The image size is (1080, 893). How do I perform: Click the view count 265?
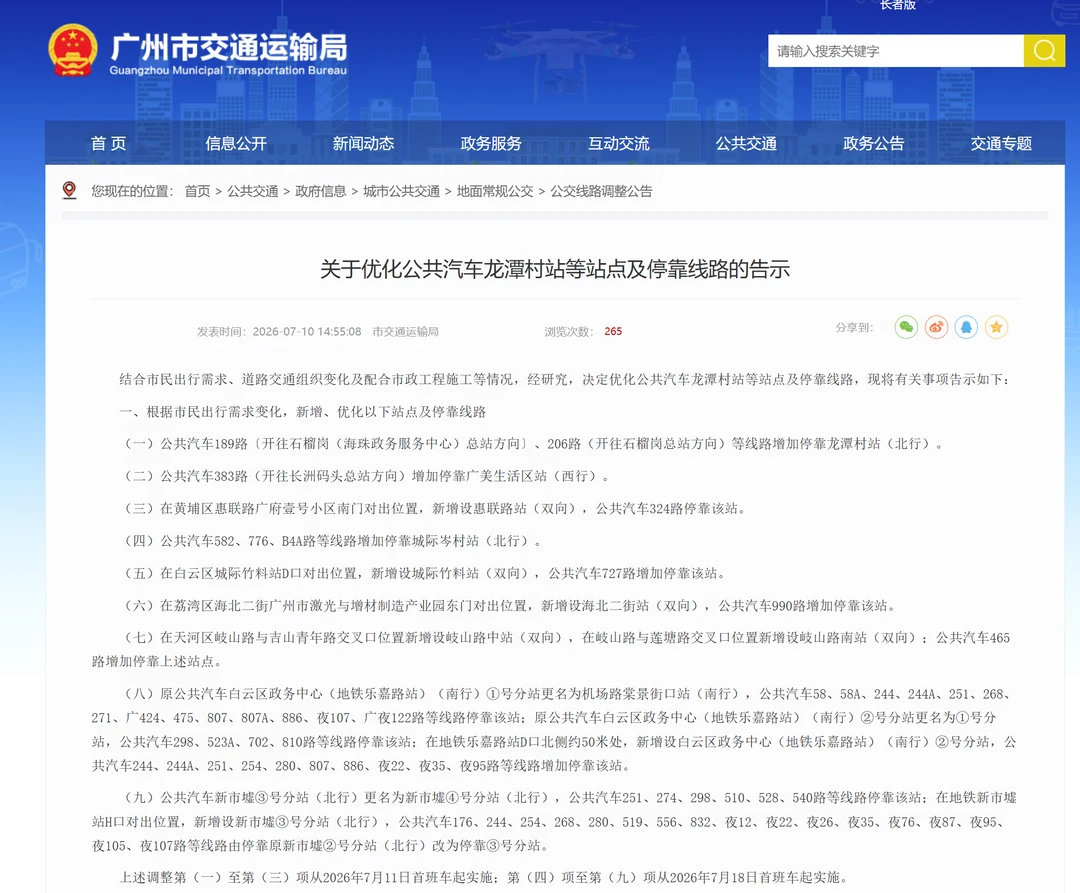click(613, 332)
